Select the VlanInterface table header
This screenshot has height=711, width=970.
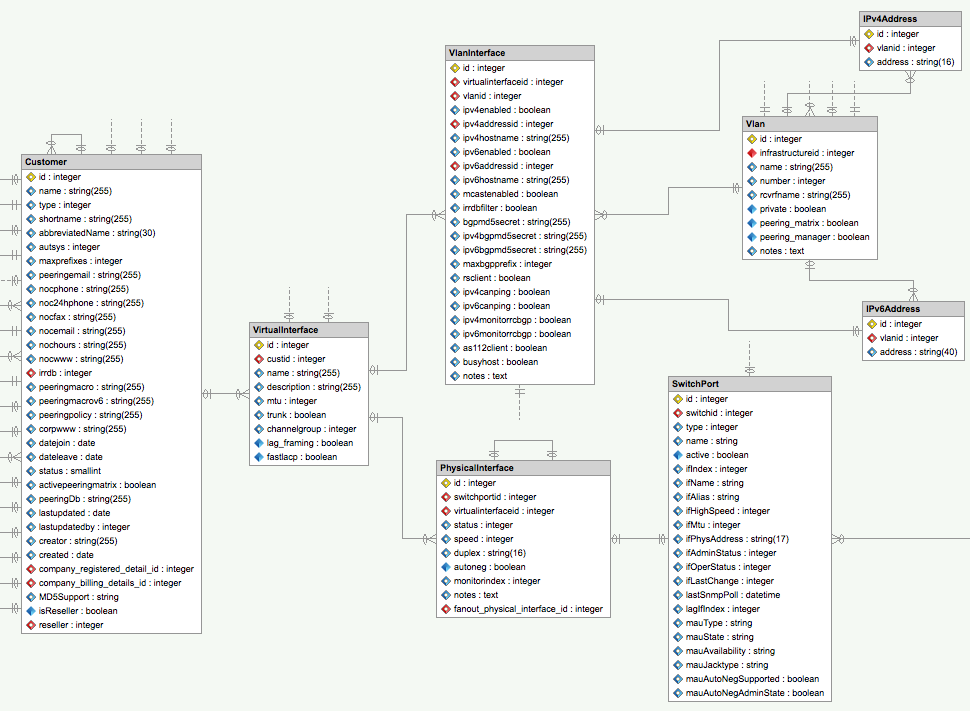[520, 53]
